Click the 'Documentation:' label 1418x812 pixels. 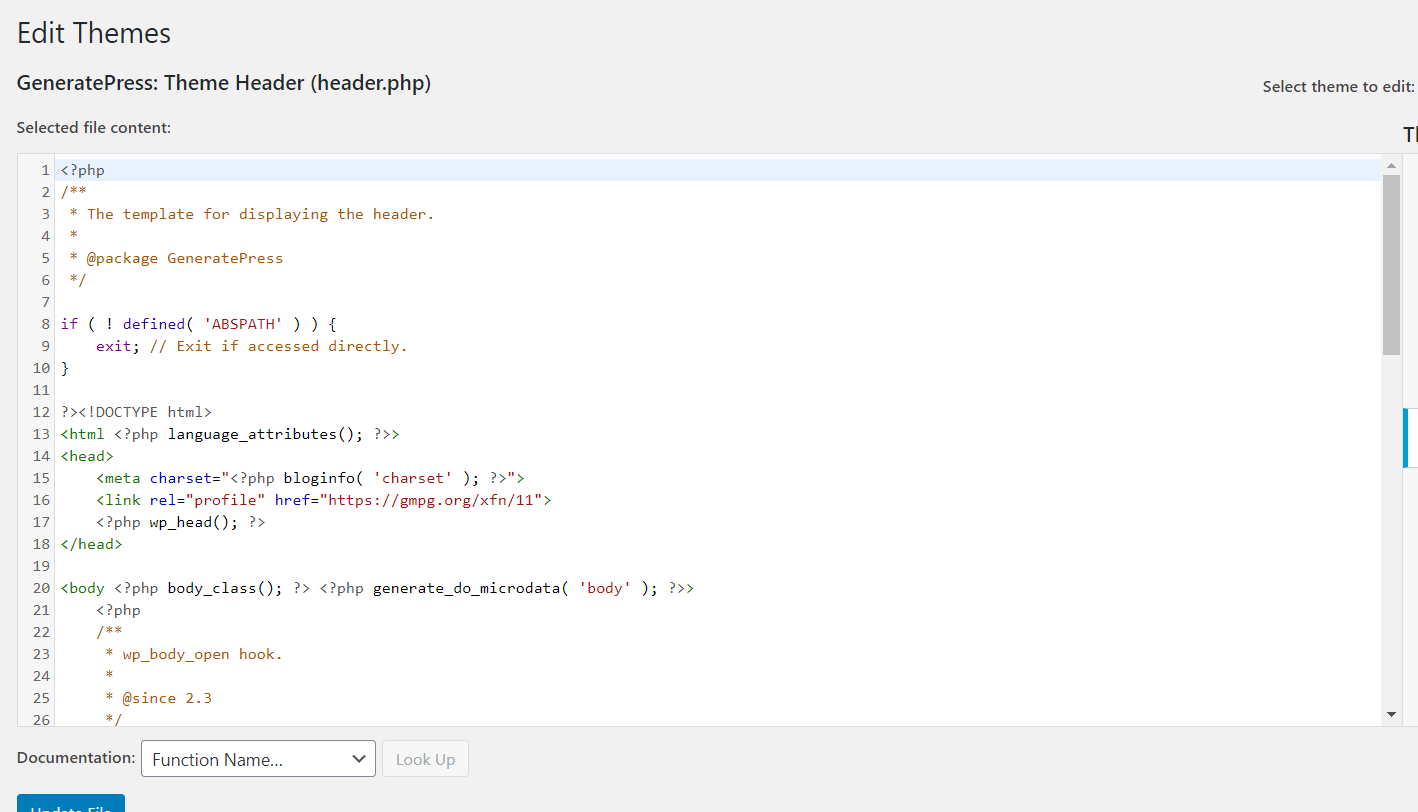76,758
